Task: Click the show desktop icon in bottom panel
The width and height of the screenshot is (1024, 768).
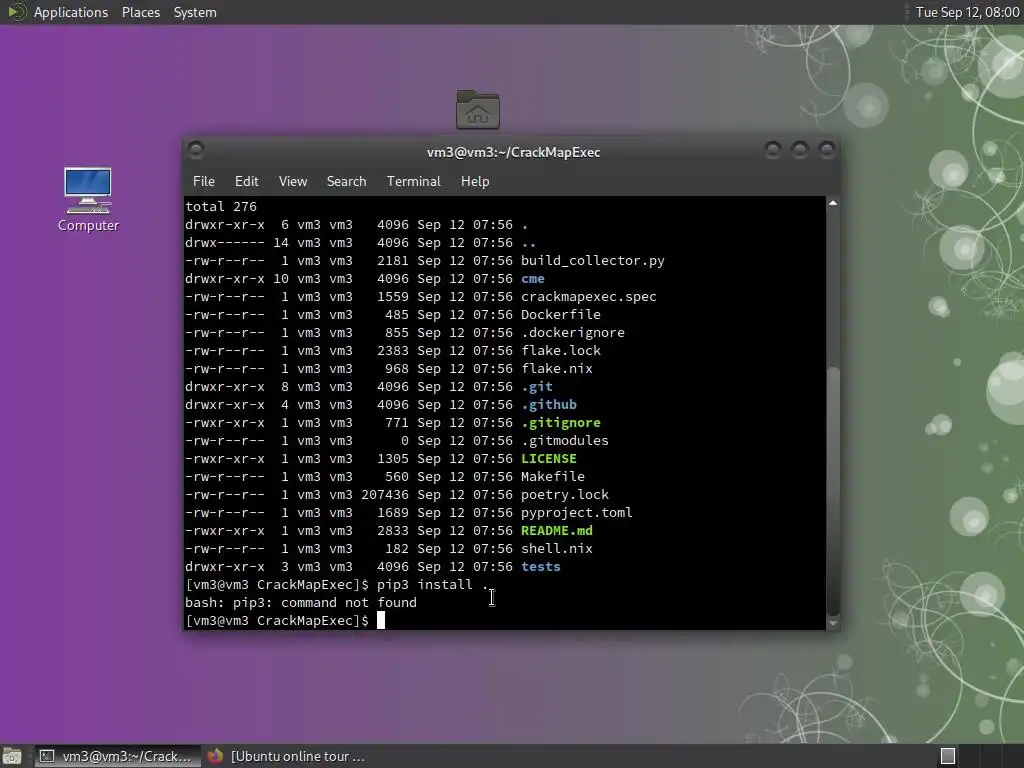Action: (11, 756)
